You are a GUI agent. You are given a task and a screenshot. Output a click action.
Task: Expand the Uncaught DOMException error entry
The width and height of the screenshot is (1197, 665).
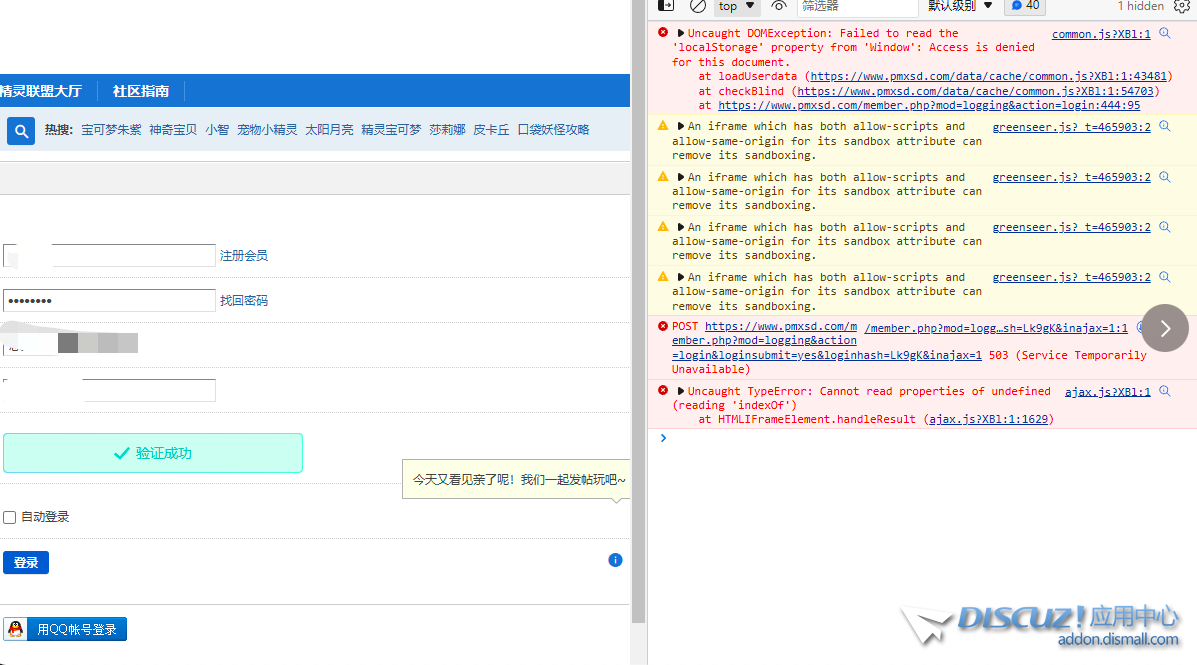[682, 34]
